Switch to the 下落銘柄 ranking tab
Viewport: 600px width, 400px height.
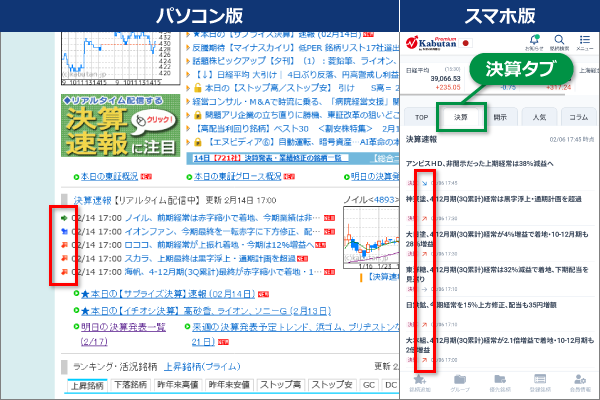pyautogui.click(x=130, y=385)
